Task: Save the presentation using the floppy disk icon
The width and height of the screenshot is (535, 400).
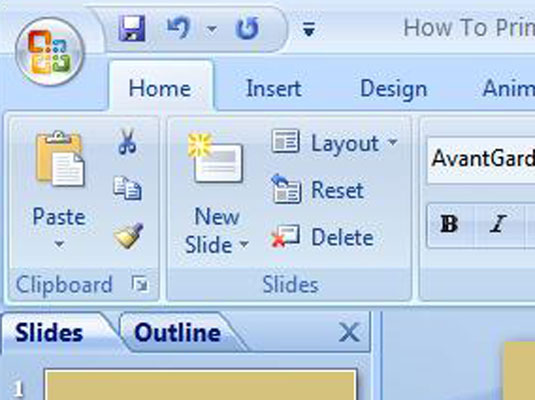Action: (132, 29)
